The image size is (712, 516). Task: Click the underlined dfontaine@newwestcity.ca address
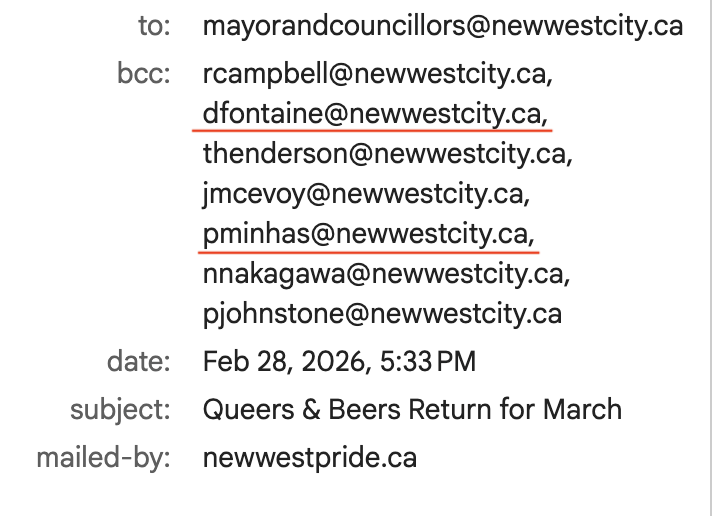coord(375,114)
